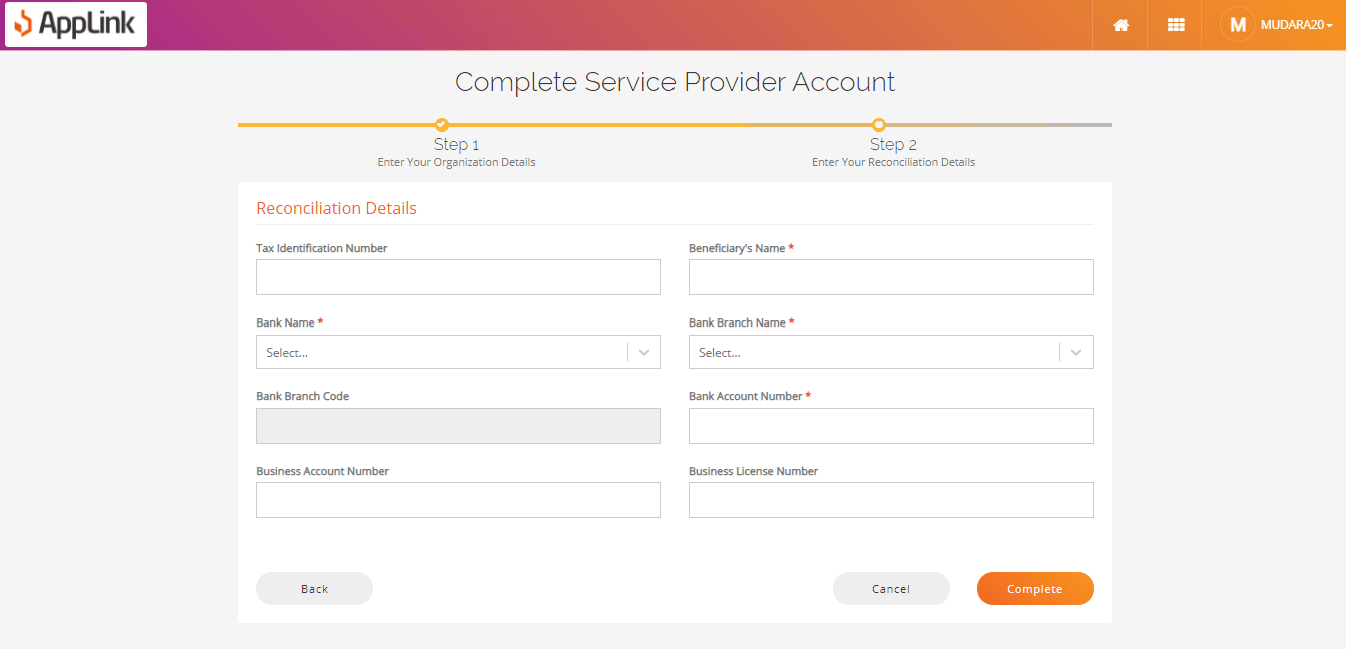Screen dimensions: 1346x650
Task: Click the Back button
Action: pyautogui.click(x=314, y=589)
